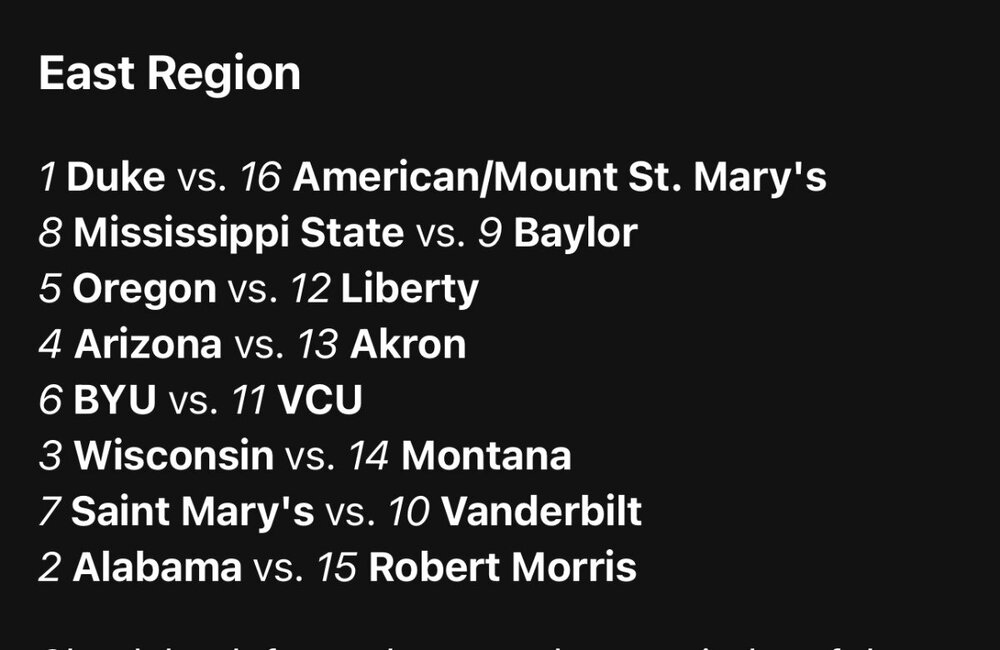
Task: Open the Duke team link
Action: [x=116, y=178]
